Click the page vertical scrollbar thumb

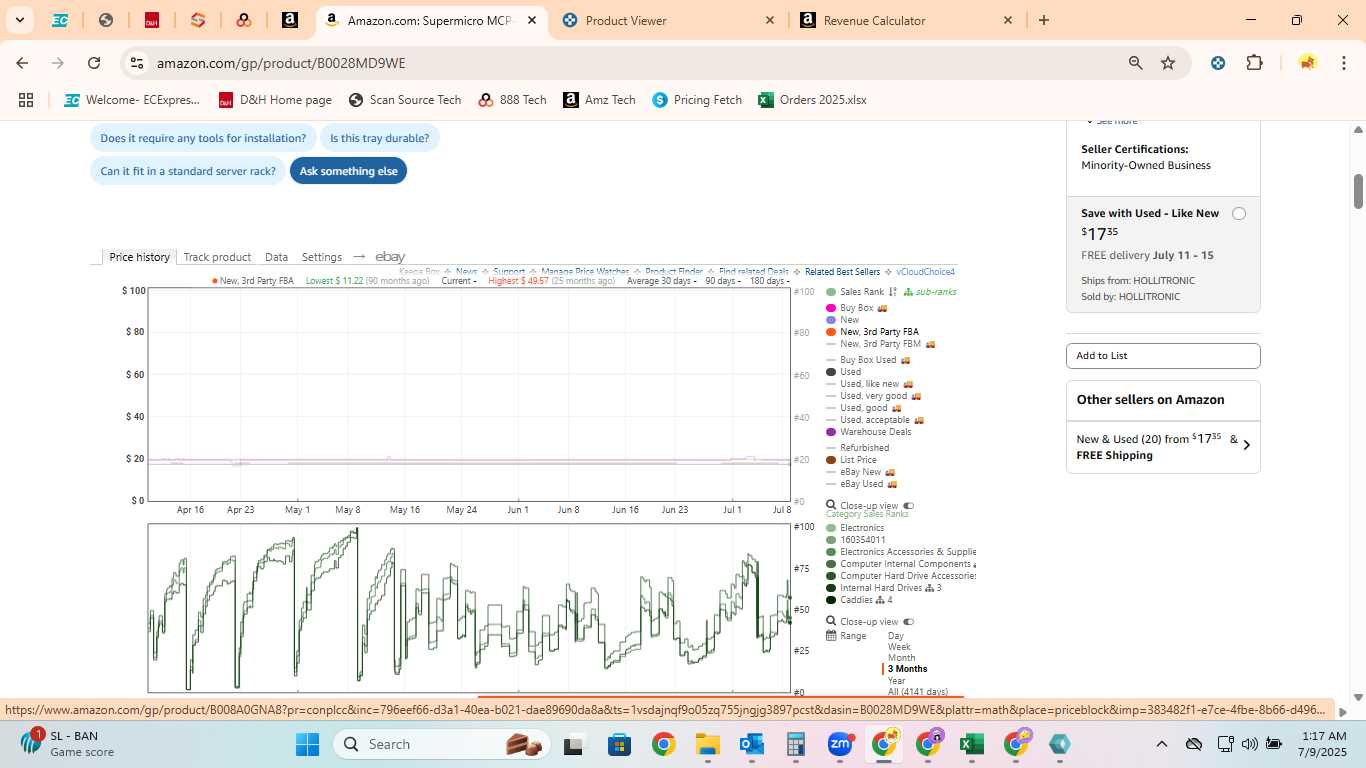[x=1358, y=191]
